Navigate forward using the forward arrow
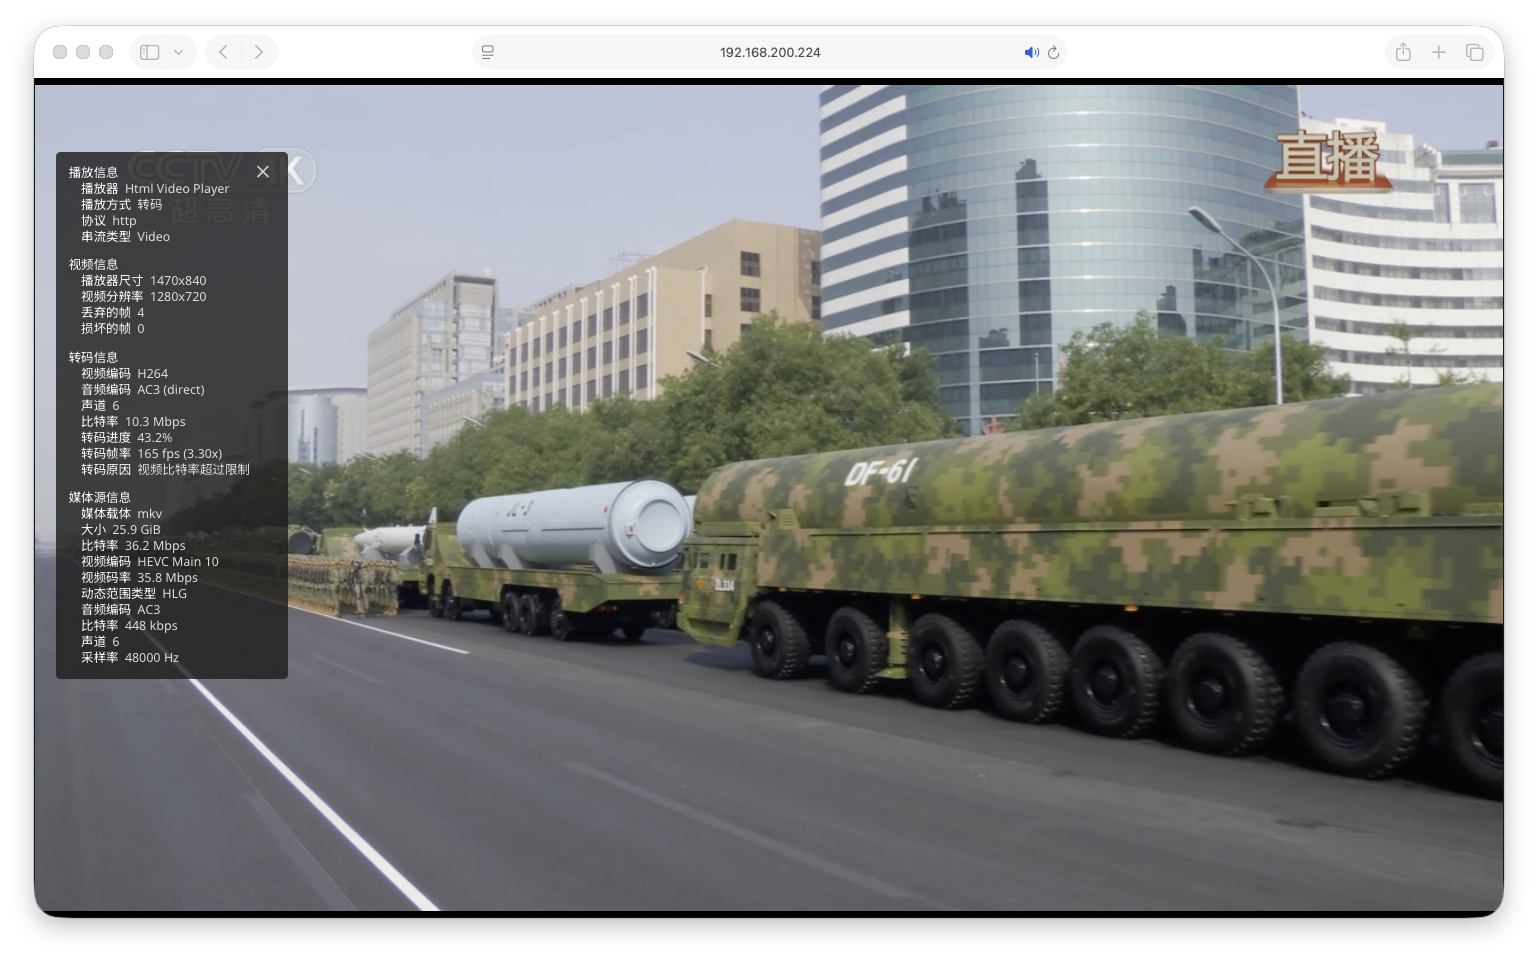Viewport: 1538px width, 960px height. pyautogui.click(x=259, y=52)
